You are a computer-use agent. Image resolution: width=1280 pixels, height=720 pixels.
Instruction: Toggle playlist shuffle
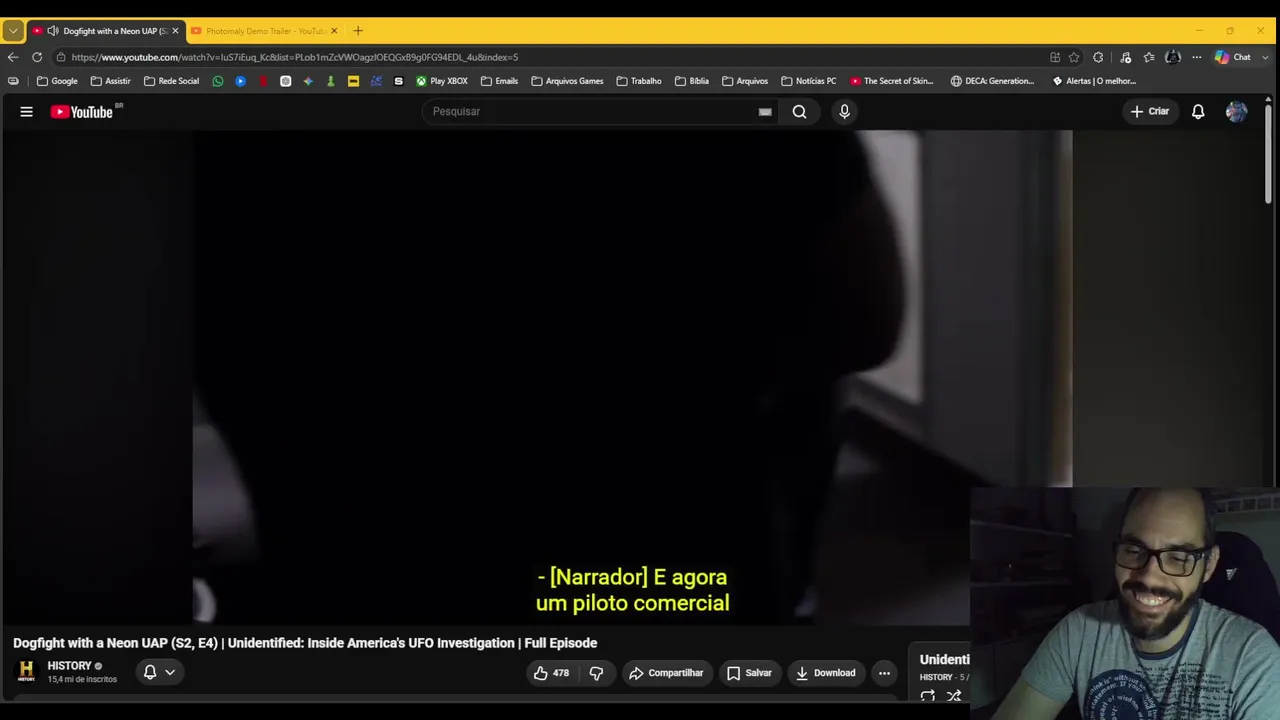click(954, 696)
